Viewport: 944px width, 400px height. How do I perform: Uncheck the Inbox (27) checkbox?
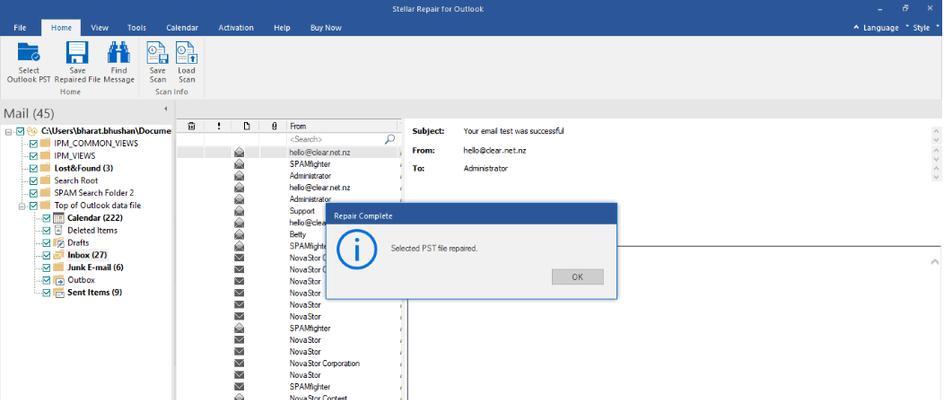[x=46, y=255]
